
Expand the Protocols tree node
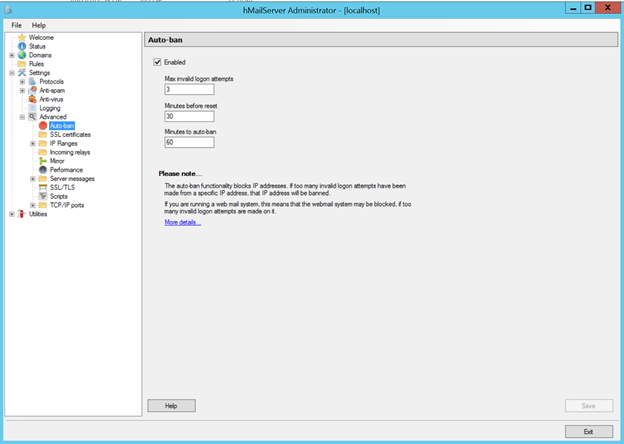tap(22, 82)
